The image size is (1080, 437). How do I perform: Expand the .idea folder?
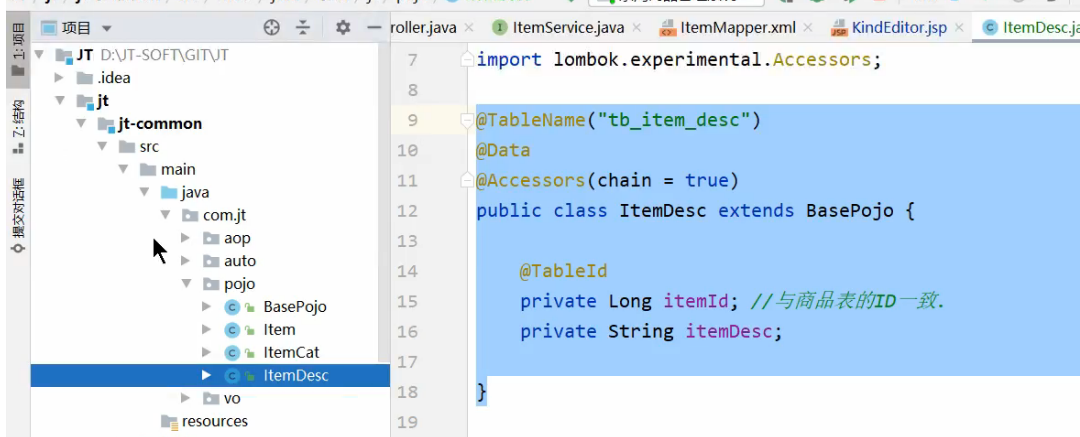[x=59, y=78]
